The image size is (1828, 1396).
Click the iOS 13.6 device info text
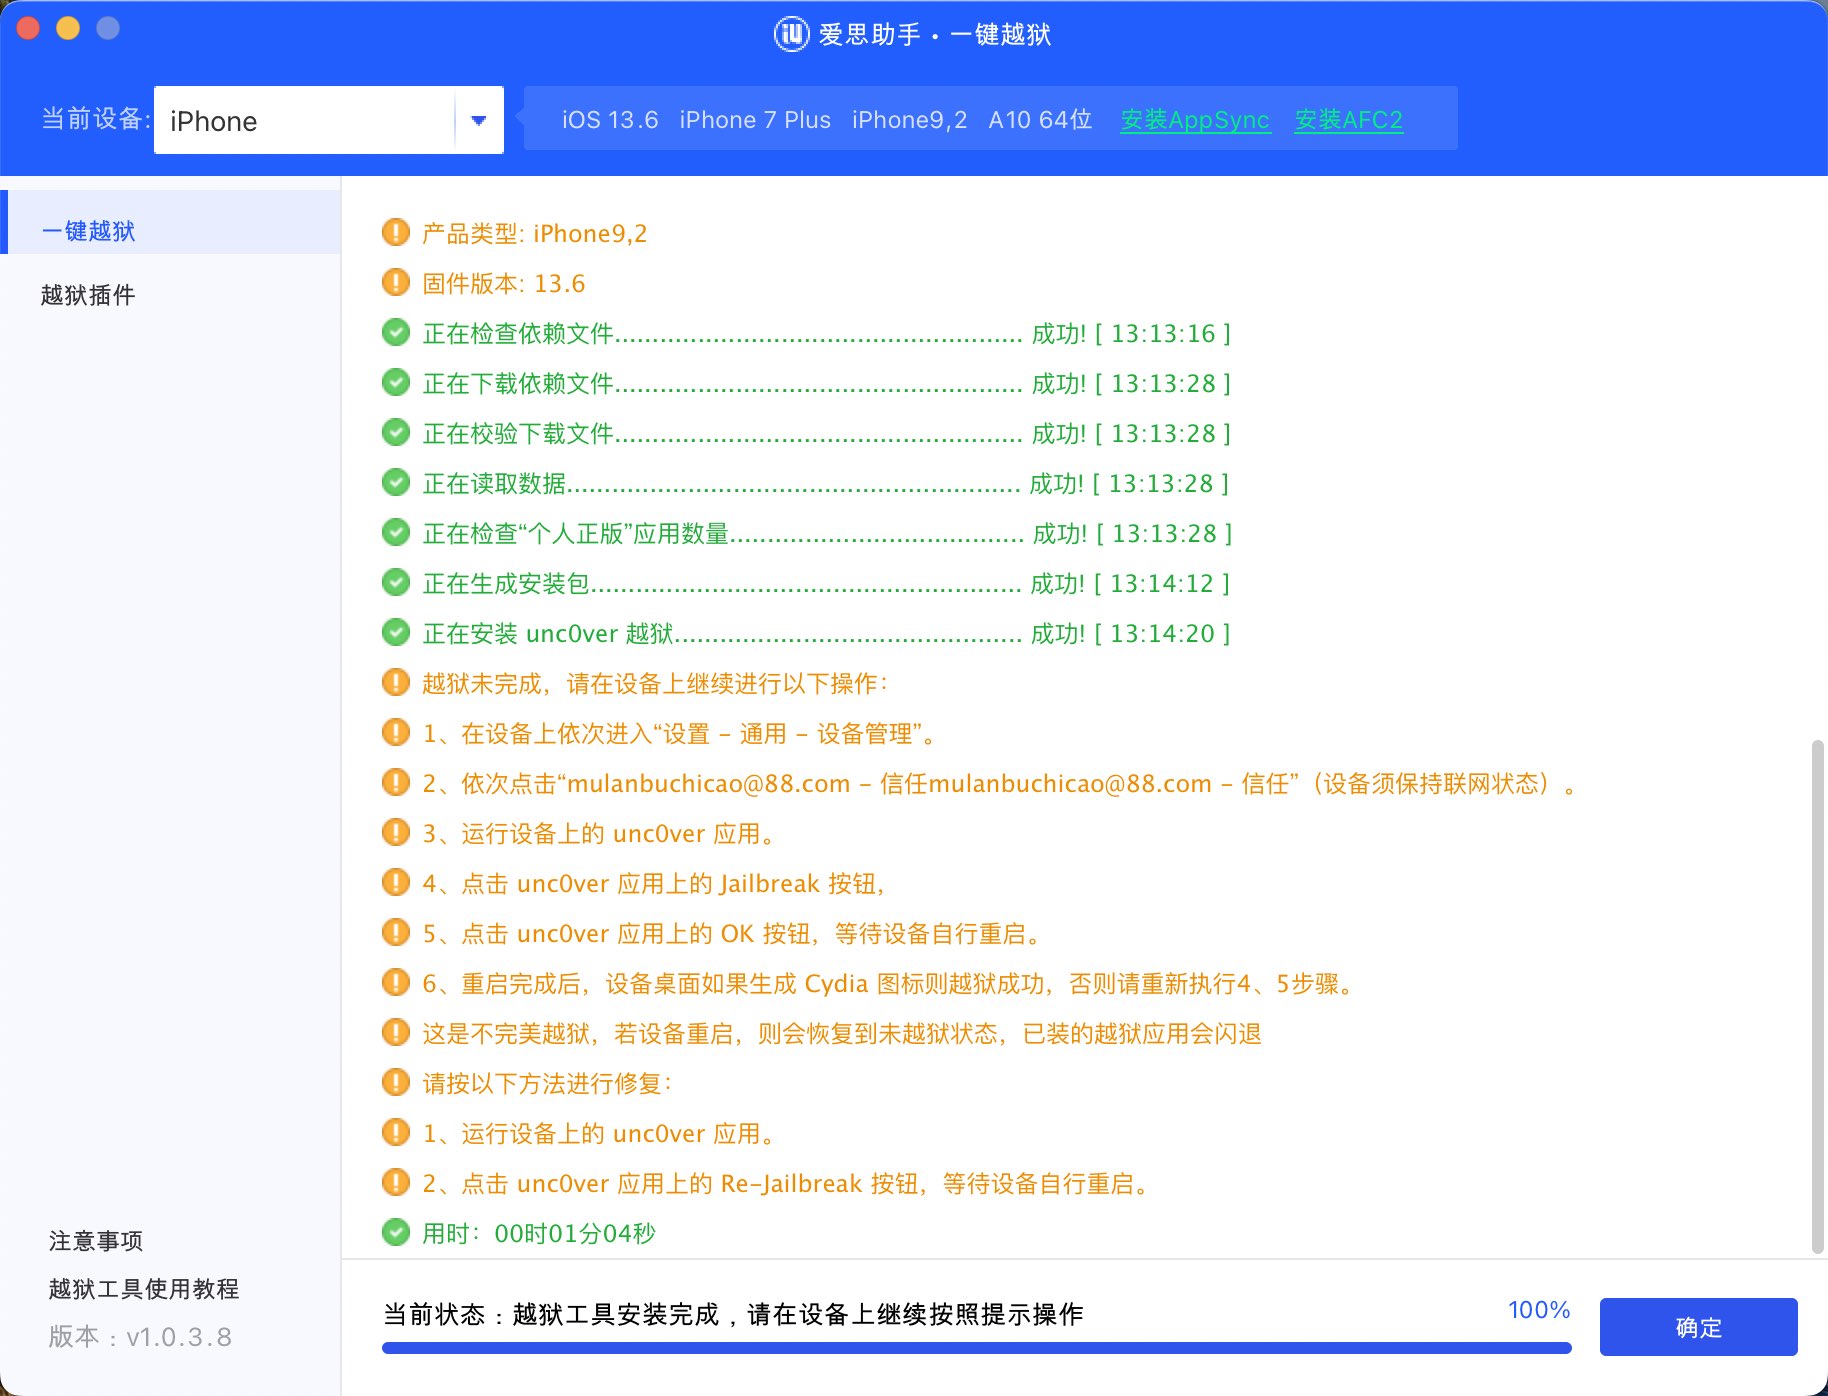point(610,120)
